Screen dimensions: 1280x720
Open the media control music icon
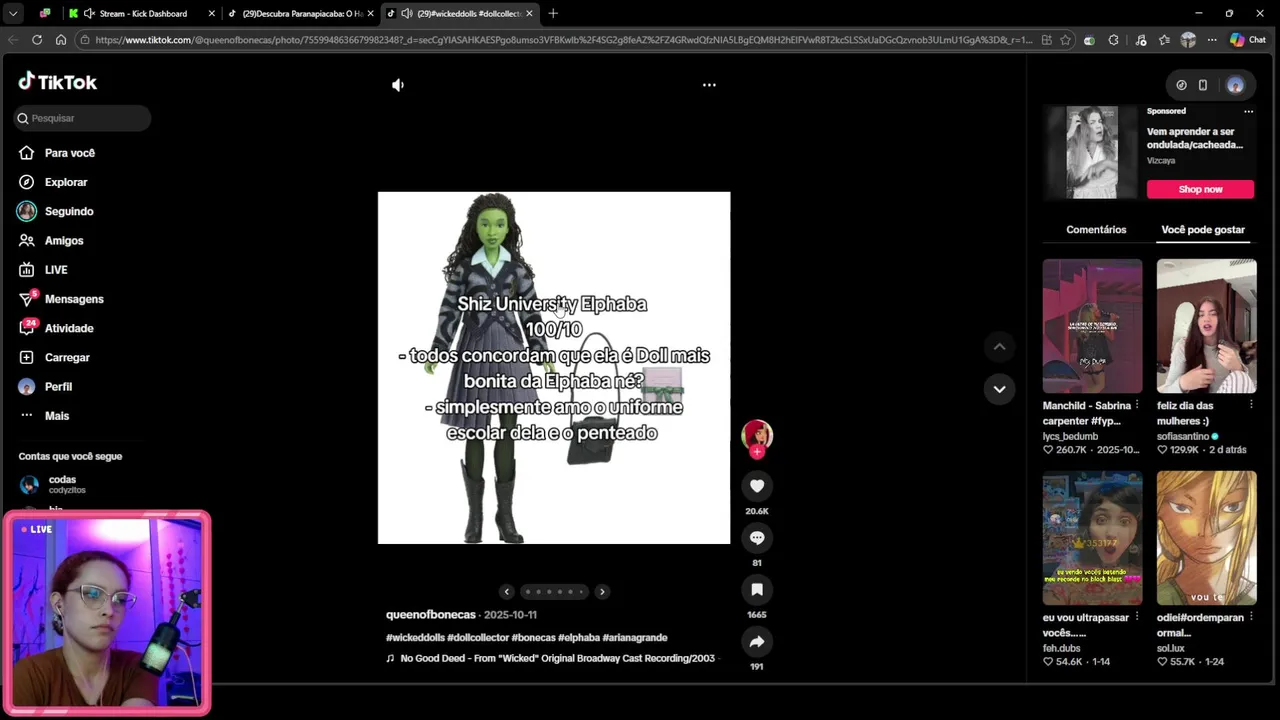pos(1141,40)
